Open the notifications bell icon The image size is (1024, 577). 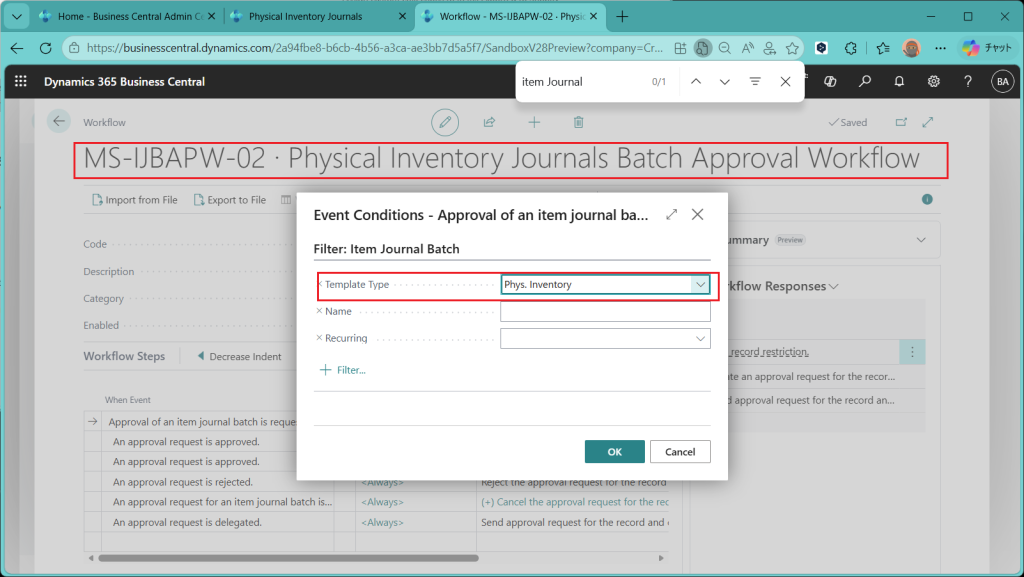click(899, 82)
